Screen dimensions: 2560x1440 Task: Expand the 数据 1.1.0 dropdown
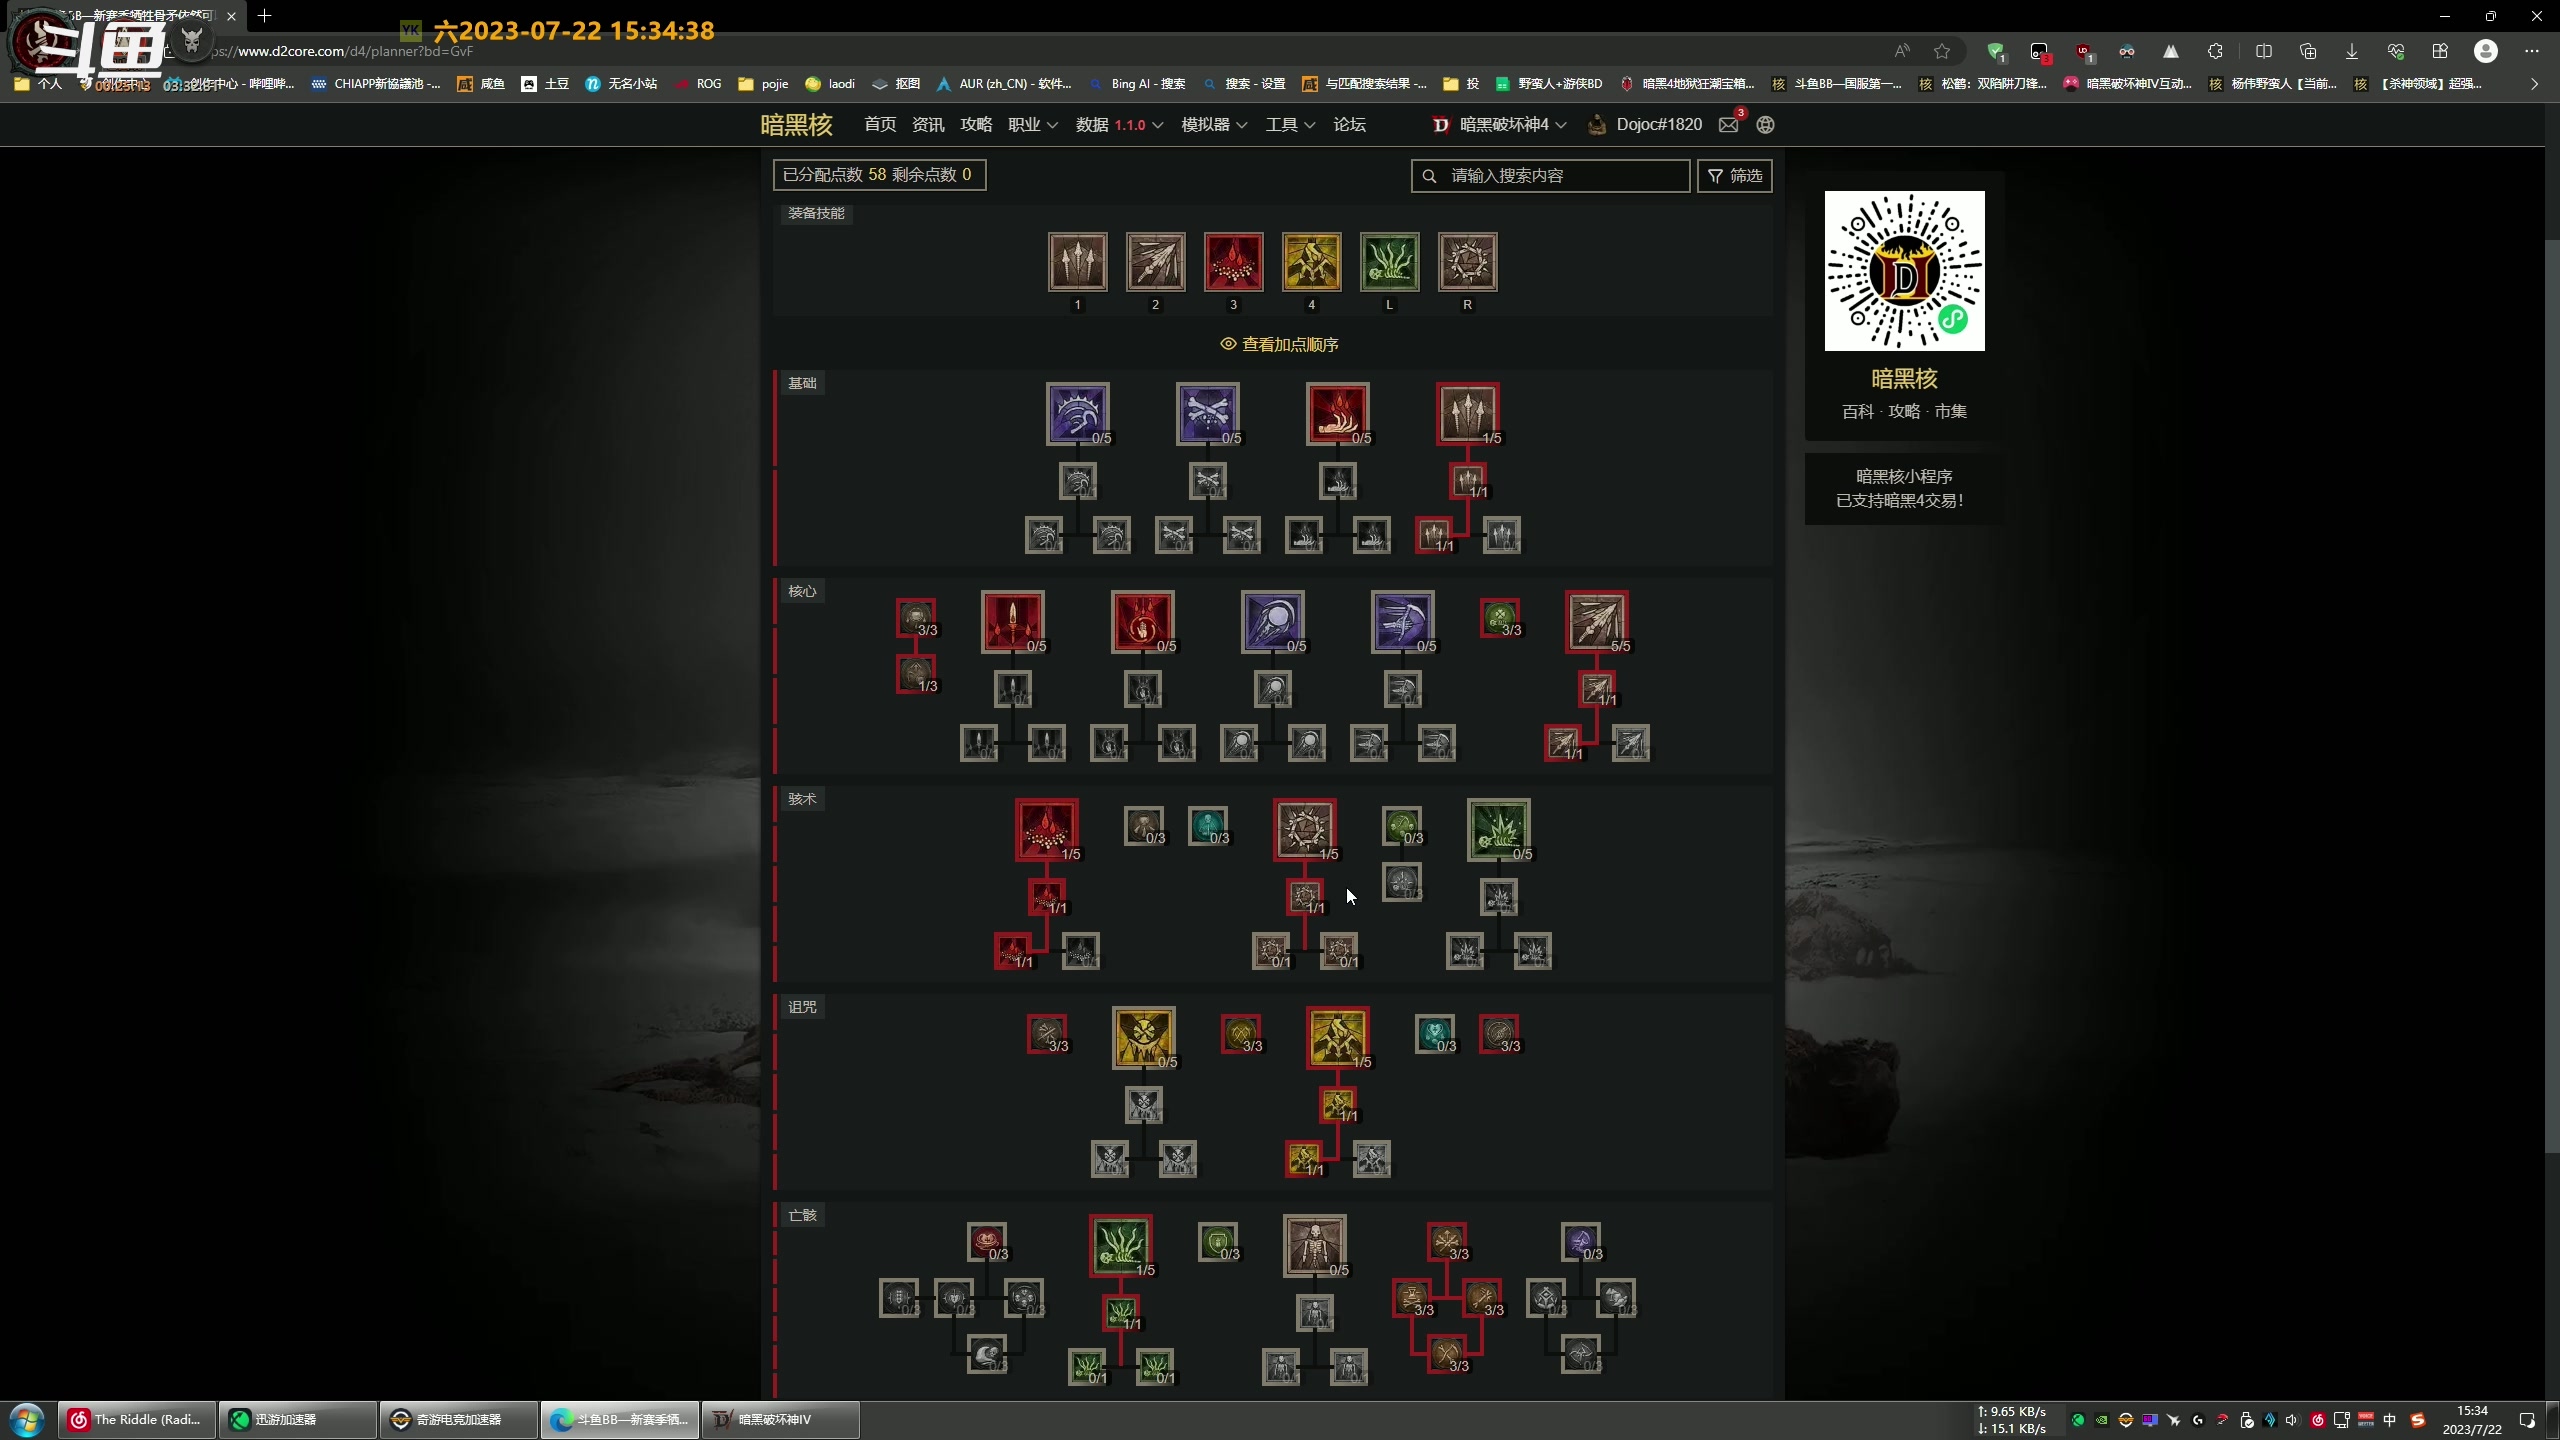click(x=1119, y=124)
